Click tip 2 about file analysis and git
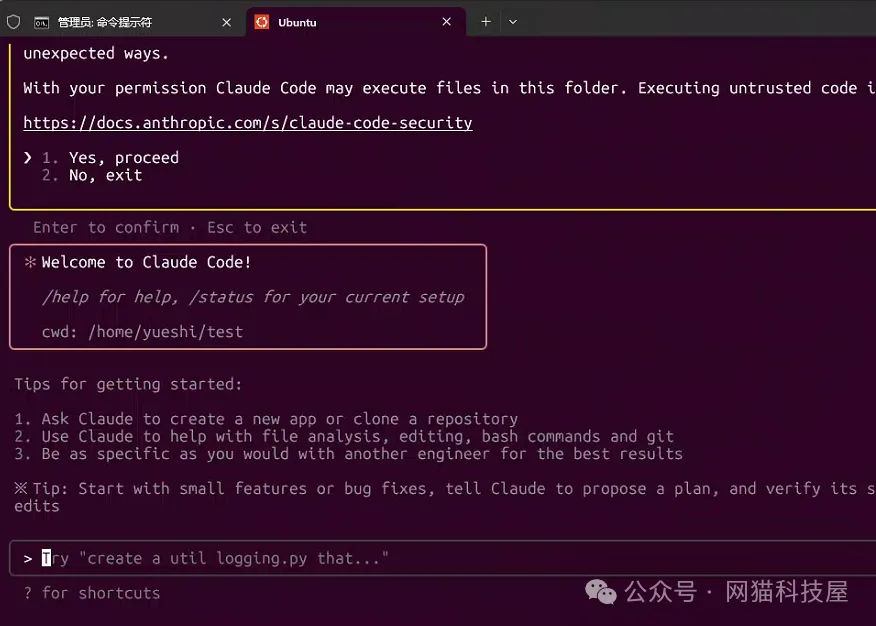 tap(344, 436)
